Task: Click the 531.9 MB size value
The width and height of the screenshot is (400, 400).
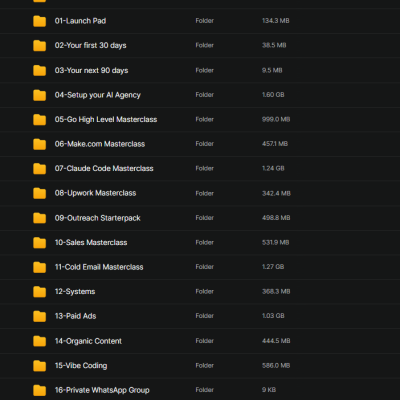Action: tap(276, 242)
